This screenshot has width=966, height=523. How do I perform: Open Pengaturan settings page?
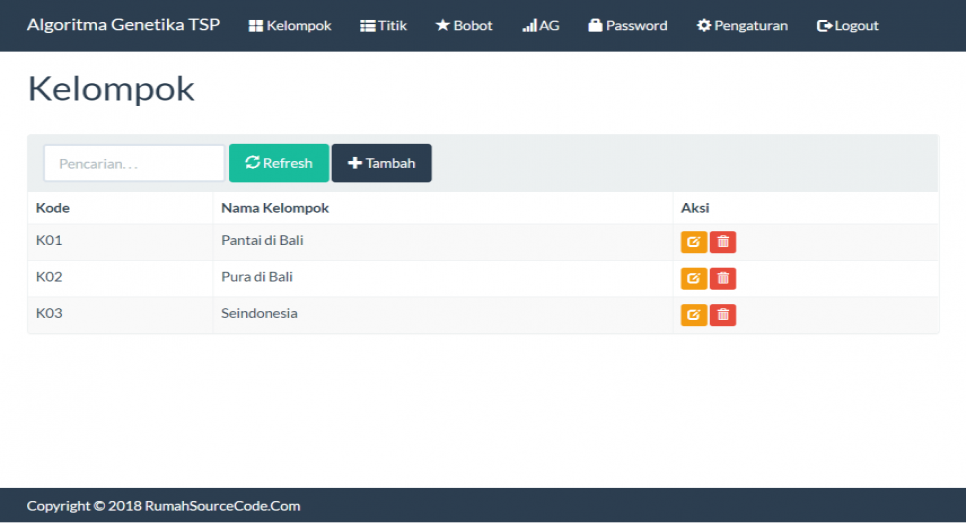pos(742,26)
